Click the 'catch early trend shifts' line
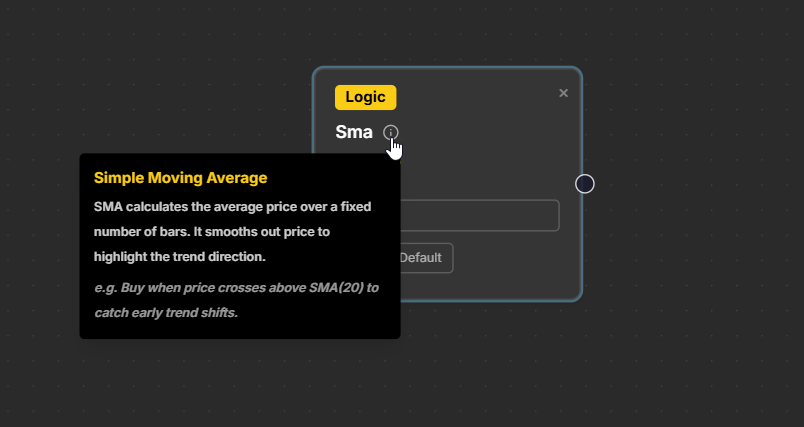804x427 pixels. 167,312
